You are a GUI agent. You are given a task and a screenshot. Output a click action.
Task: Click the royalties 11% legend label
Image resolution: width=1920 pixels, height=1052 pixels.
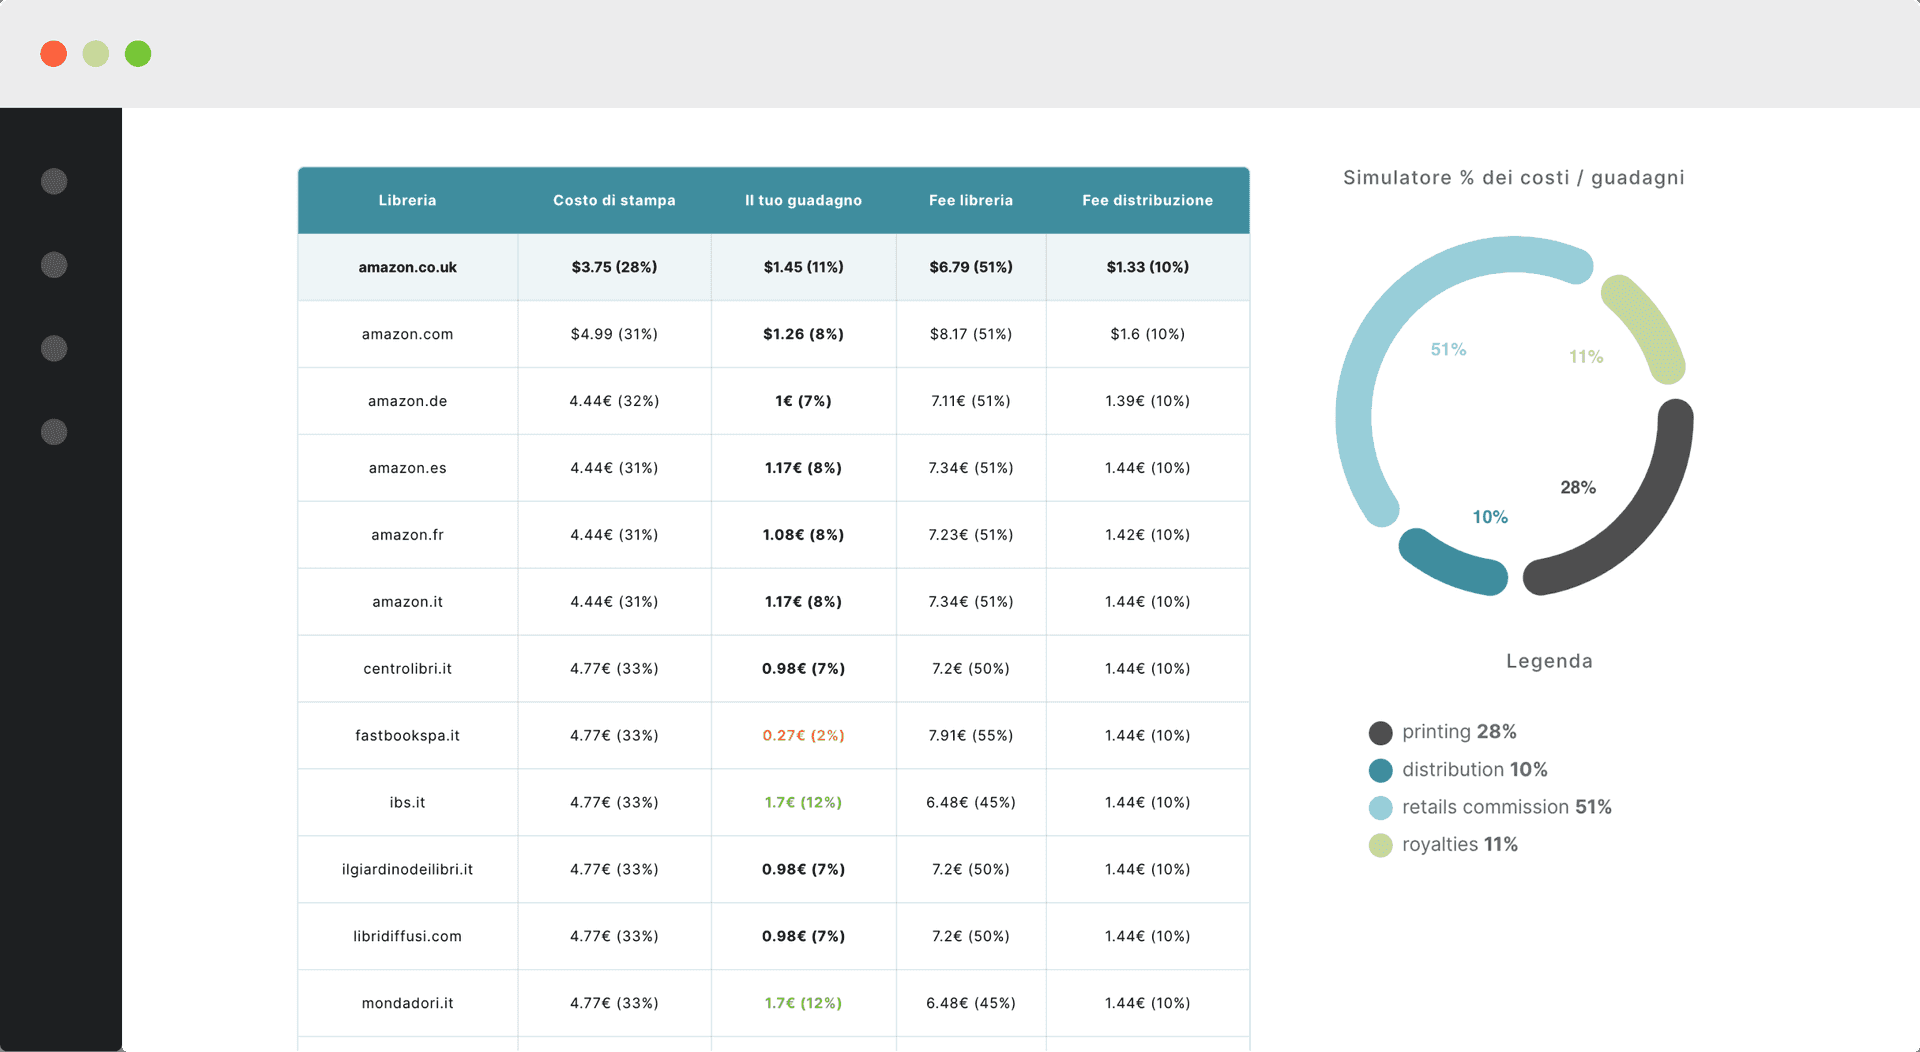(x=1459, y=845)
